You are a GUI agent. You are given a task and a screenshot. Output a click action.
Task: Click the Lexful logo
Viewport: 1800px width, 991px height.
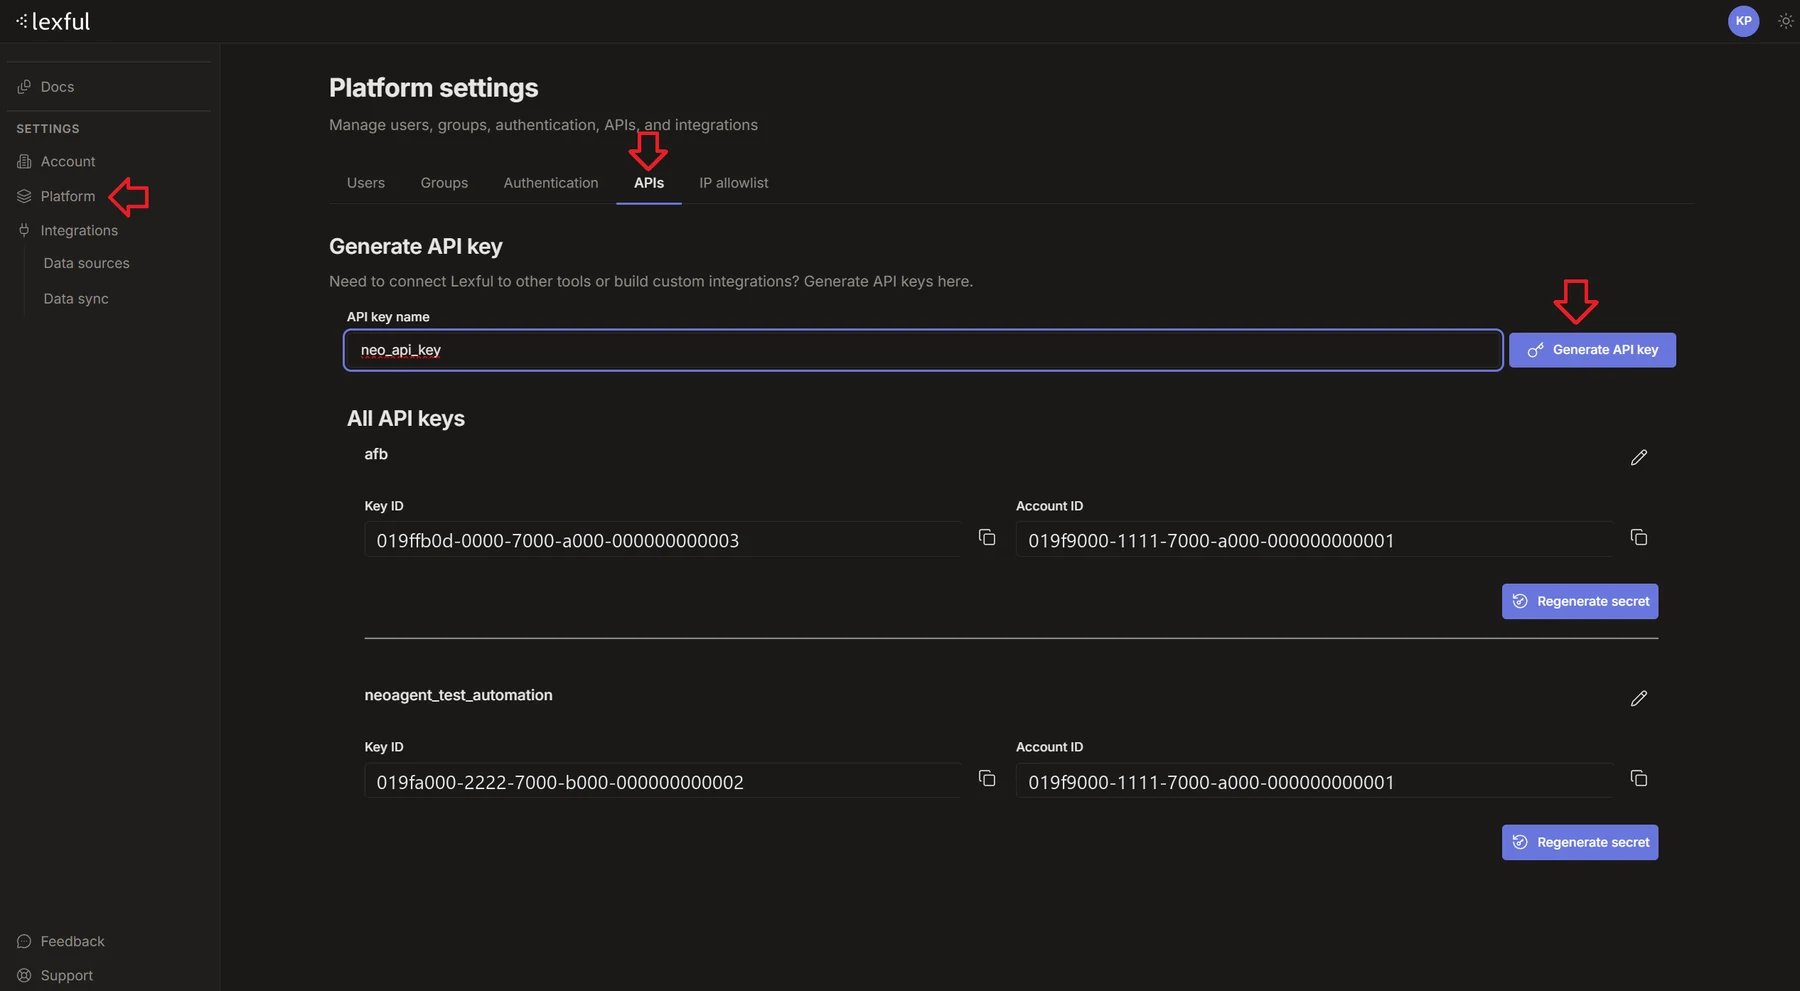point(53,21)
